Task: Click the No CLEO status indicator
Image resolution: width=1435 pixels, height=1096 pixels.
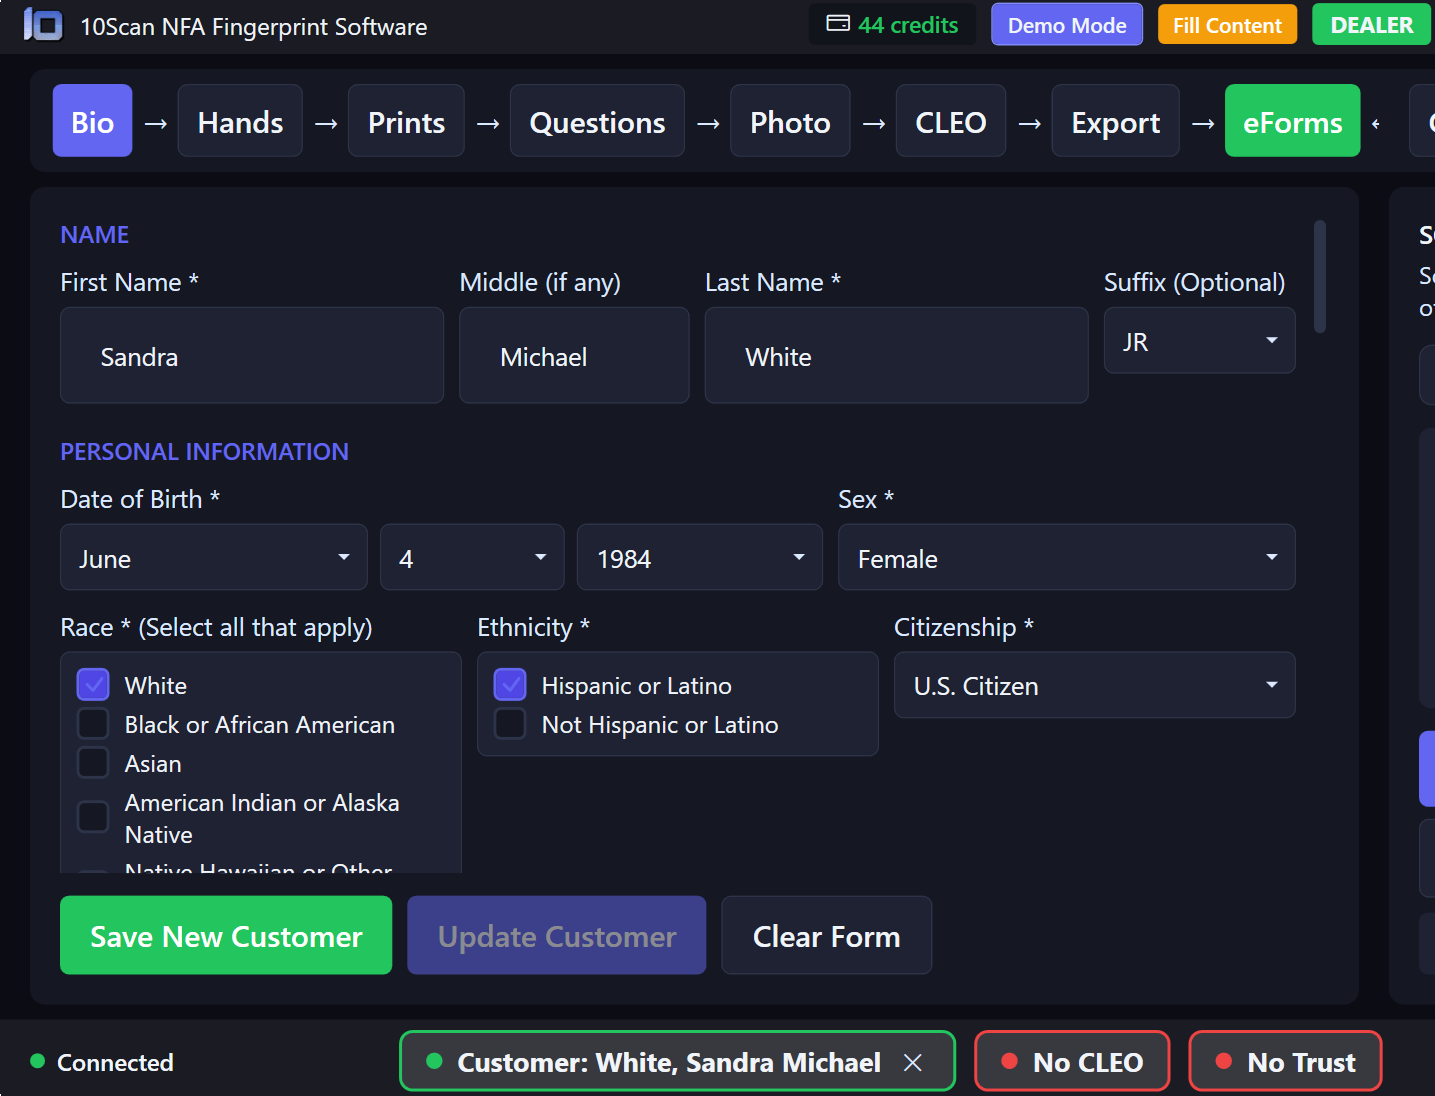Action: point(1071,1061)
